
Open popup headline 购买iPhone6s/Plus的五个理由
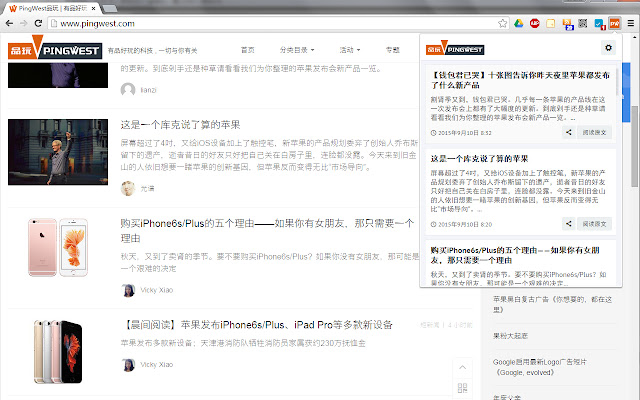point(515,255)
